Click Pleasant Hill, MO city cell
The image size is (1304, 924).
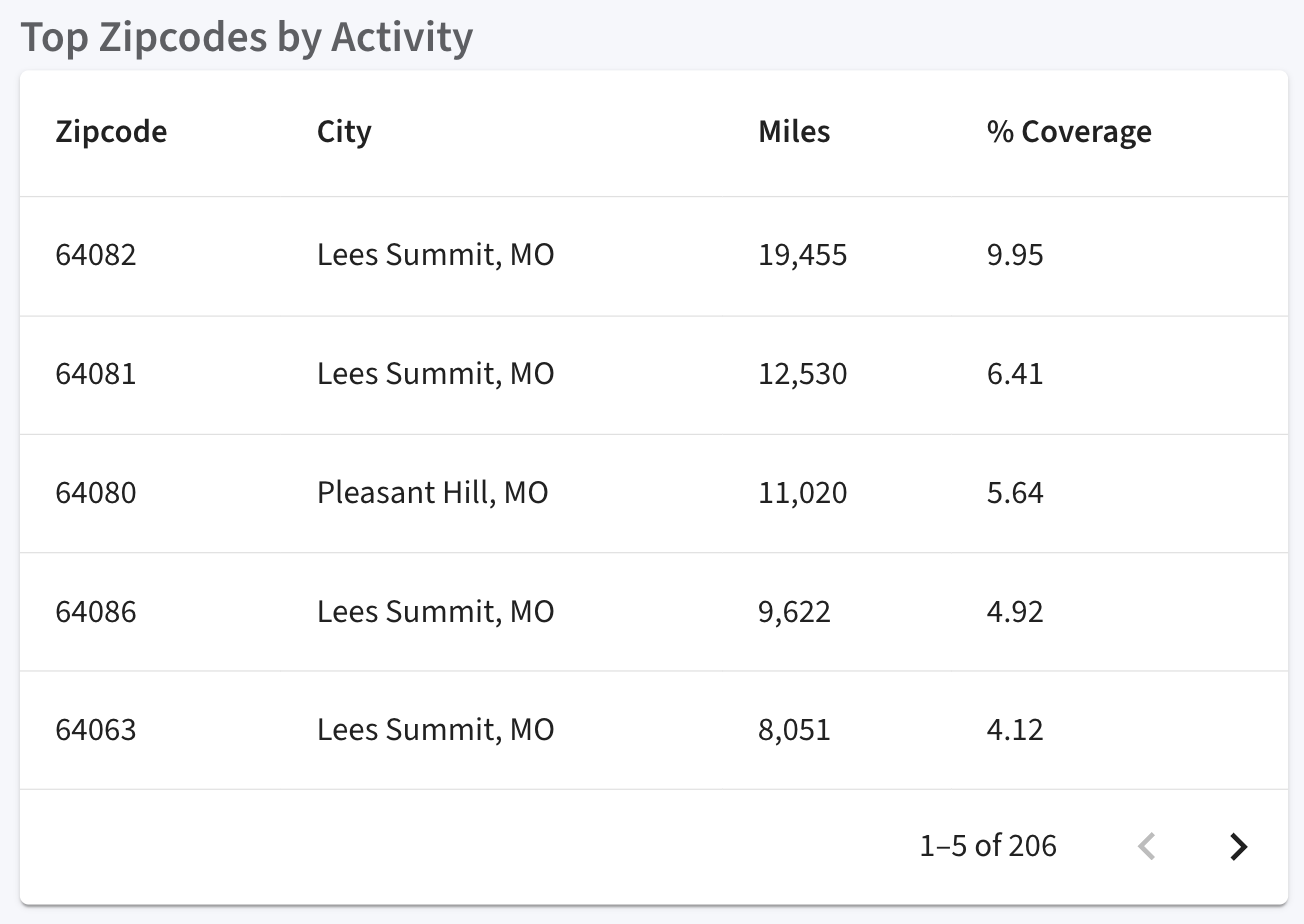pos(433,493)
